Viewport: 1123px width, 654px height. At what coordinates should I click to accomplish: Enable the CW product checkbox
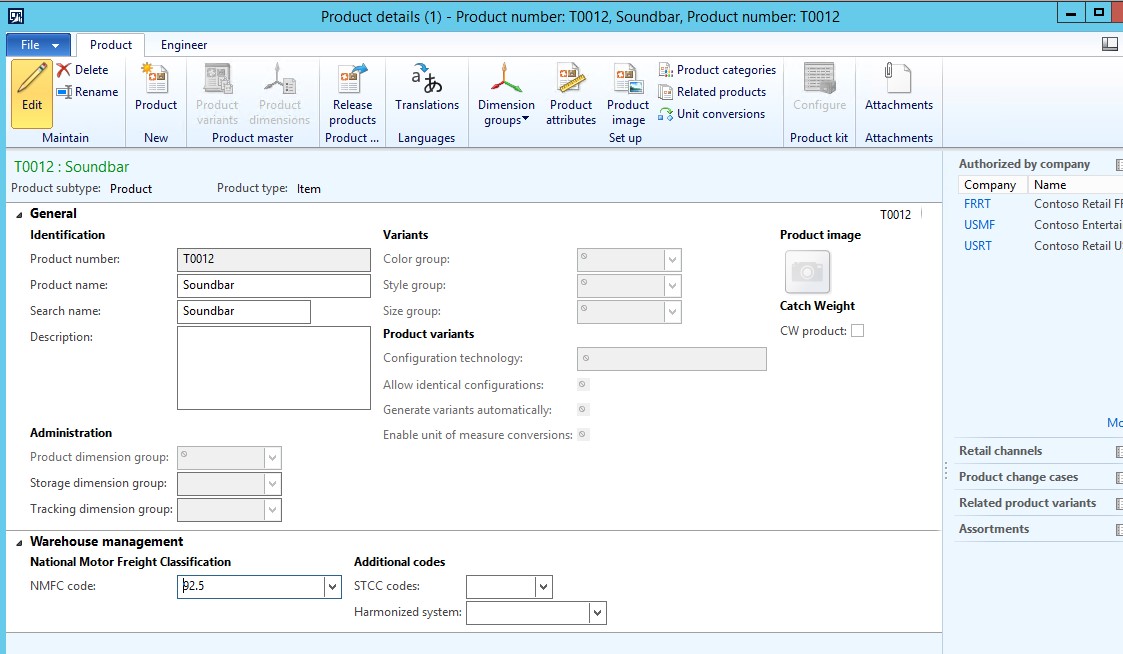(x=857, y=331)
